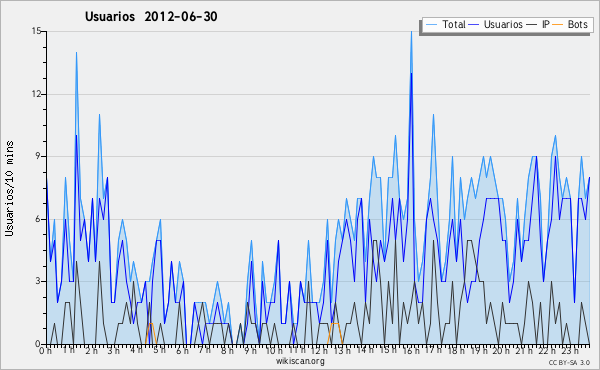Click the x-axis label '5 h'
Screen dimensions: 600x370
coord(159,350)
